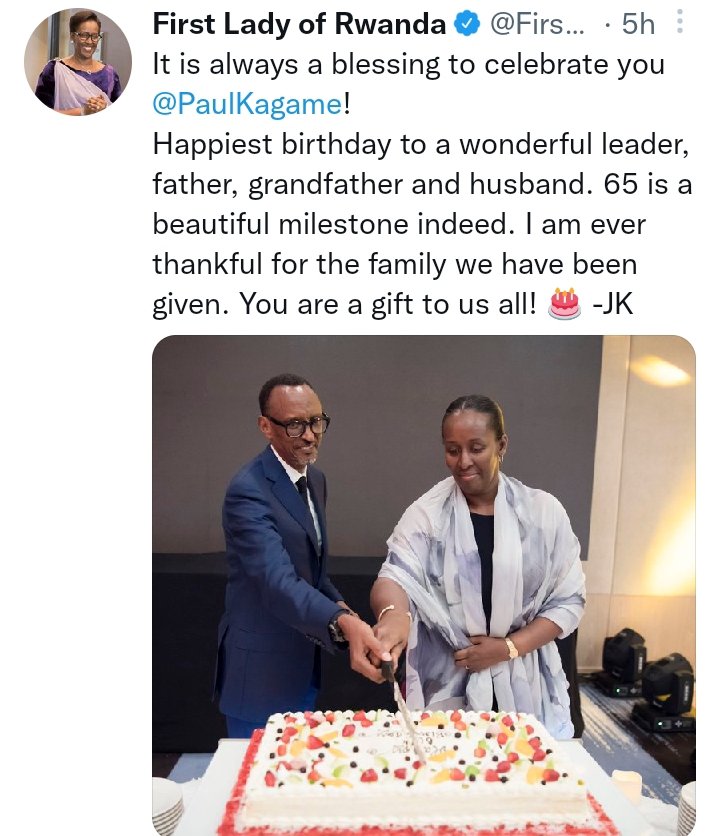This screenshot has height=836, width=720.
Task: Open the @PaulKagame mention link
Action: coord(248,103)
